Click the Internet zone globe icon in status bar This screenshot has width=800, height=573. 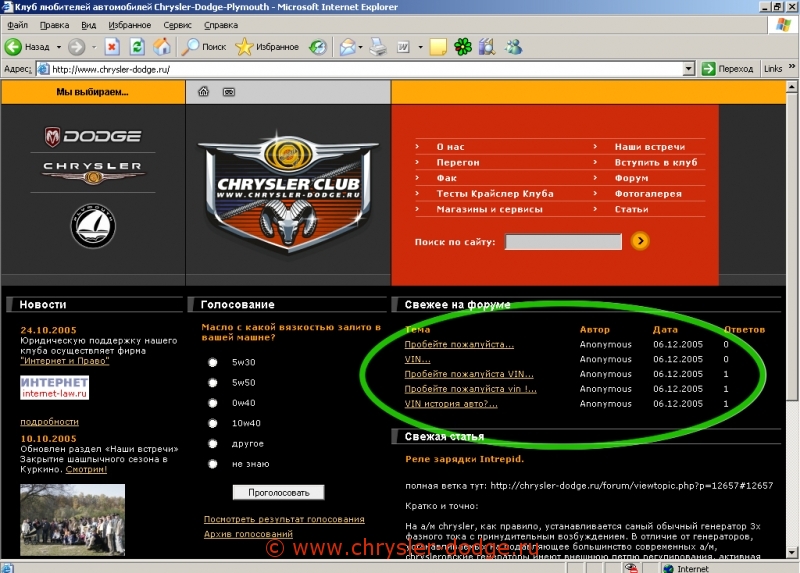click(x=668, y=568)
